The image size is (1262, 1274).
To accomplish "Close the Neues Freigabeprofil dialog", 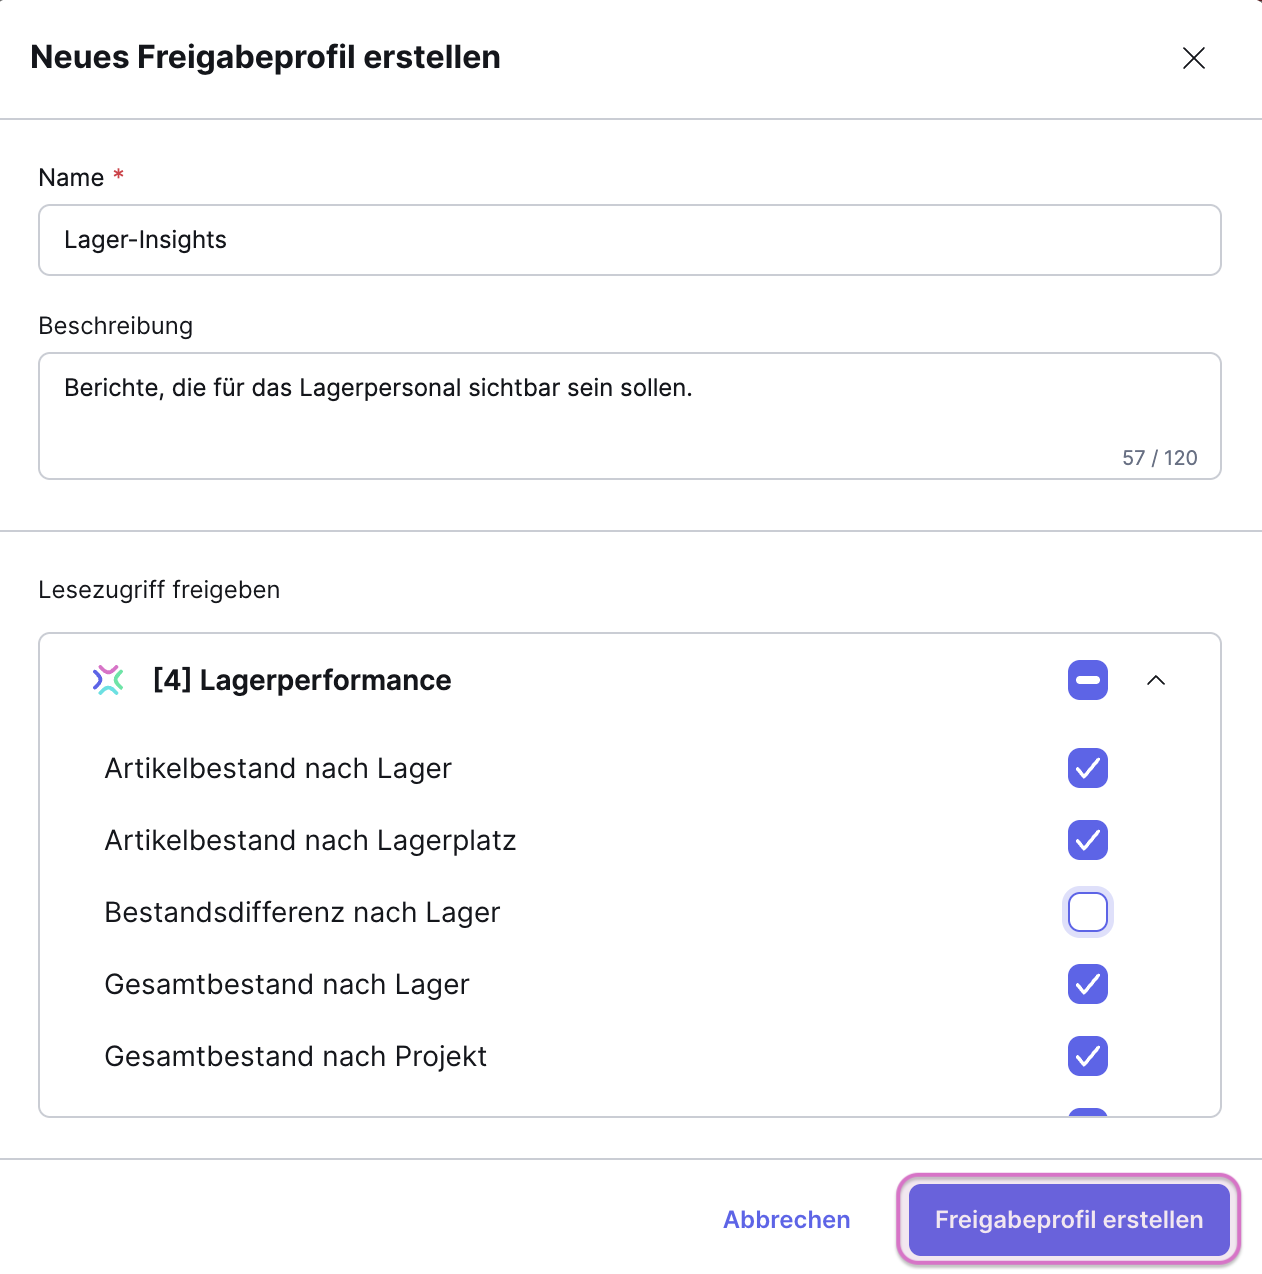I will [1193, 58].
